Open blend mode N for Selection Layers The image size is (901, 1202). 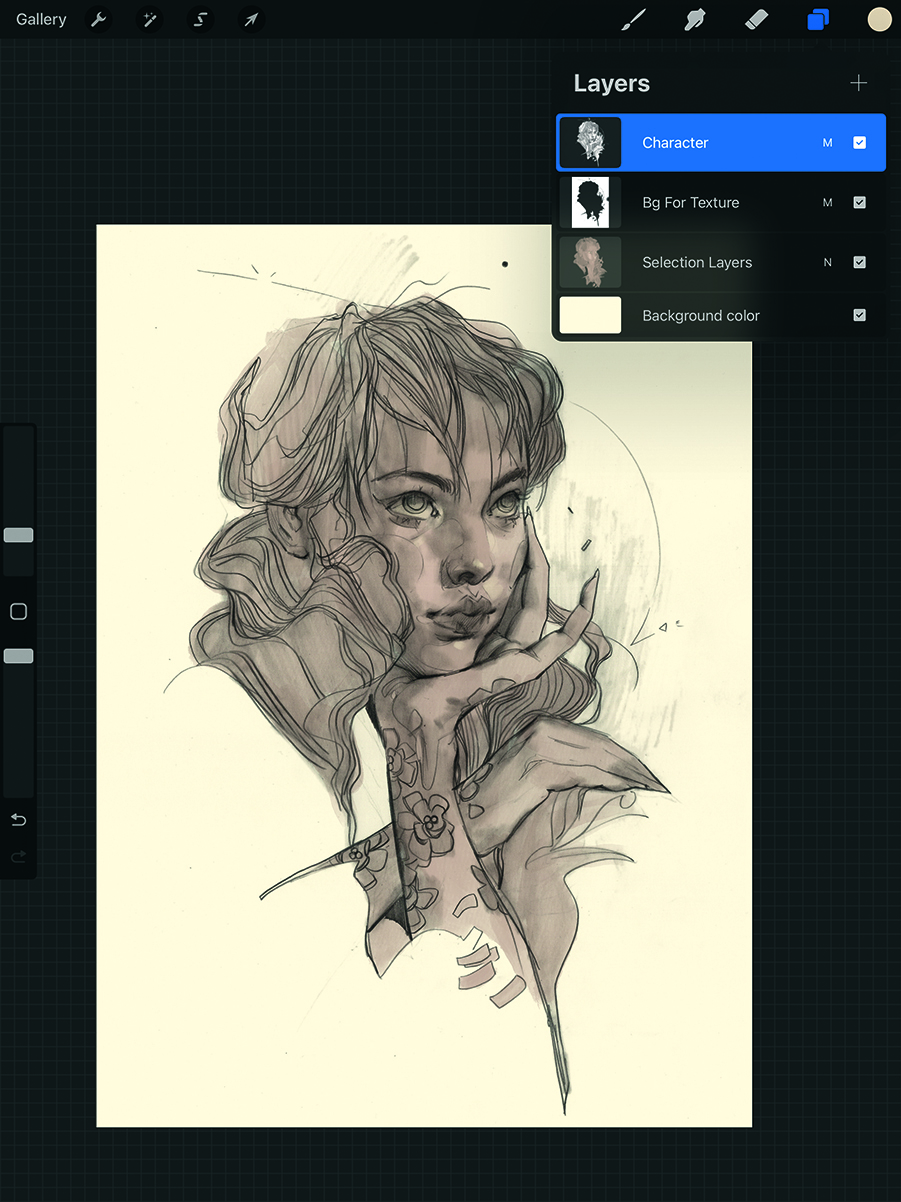coord(827,262)
